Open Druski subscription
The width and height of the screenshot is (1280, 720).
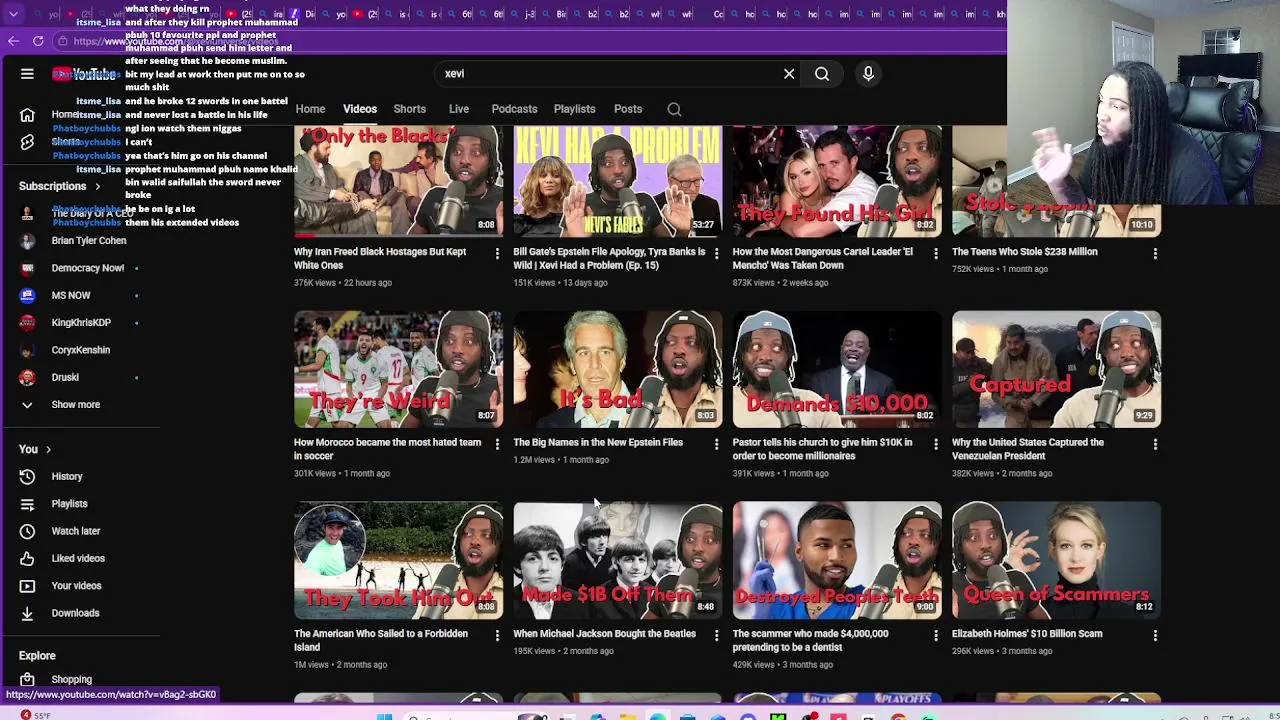[65, 378]
